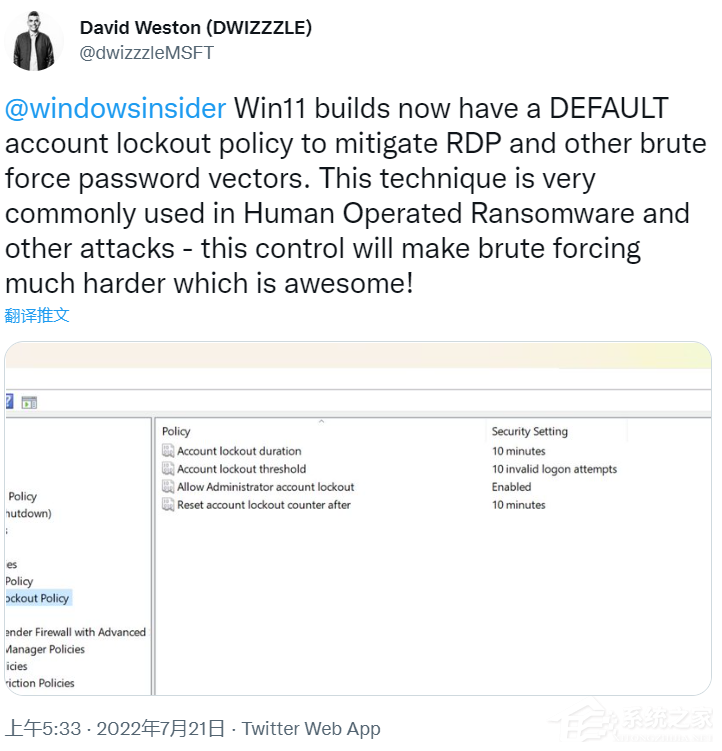Select the Manager Policies tree item
Viewport: 722px width, 751px height.
[45, 649]
